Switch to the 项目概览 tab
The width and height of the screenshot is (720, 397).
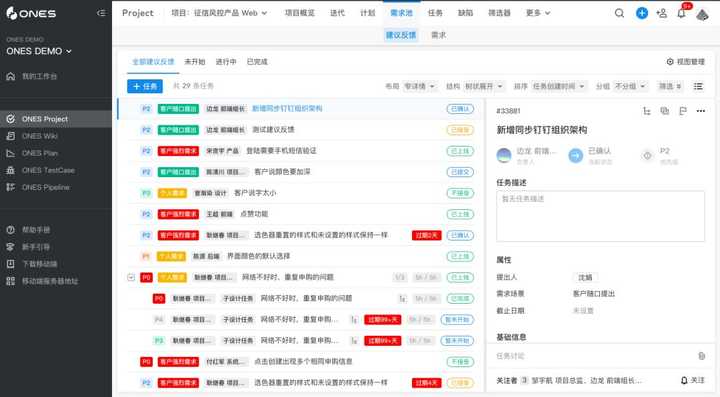click(x=300, y=13)
